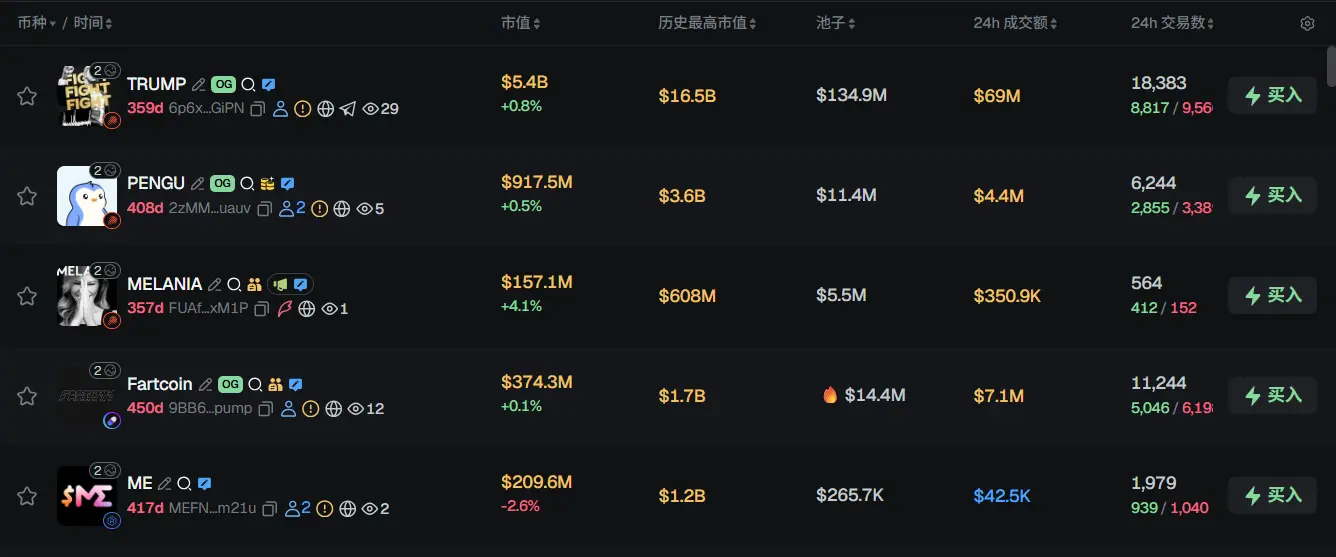Sort by 24h 成交额 column
This screenshot has height=557, width=1336.
coord(1015,23)
